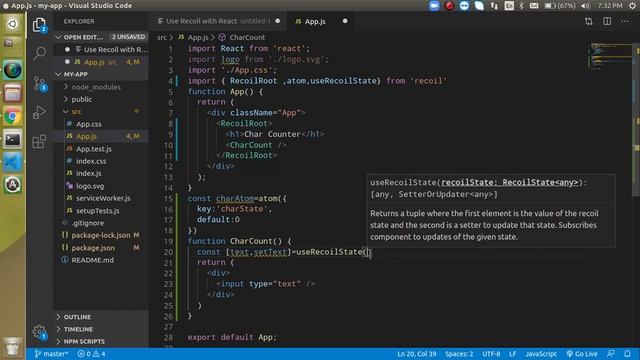Launch Chrome from the Ubuntu dock
This screenshot has height=360, width=640.
pos(13,117)
